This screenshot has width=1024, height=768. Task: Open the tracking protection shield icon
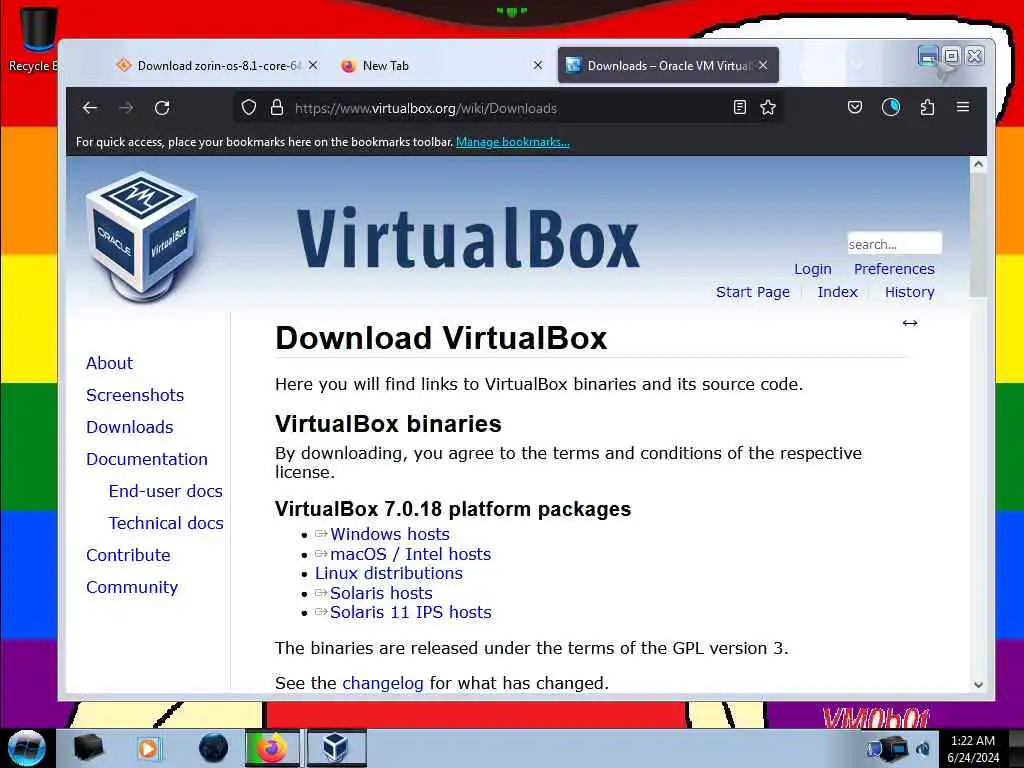[x=249, y=108]
